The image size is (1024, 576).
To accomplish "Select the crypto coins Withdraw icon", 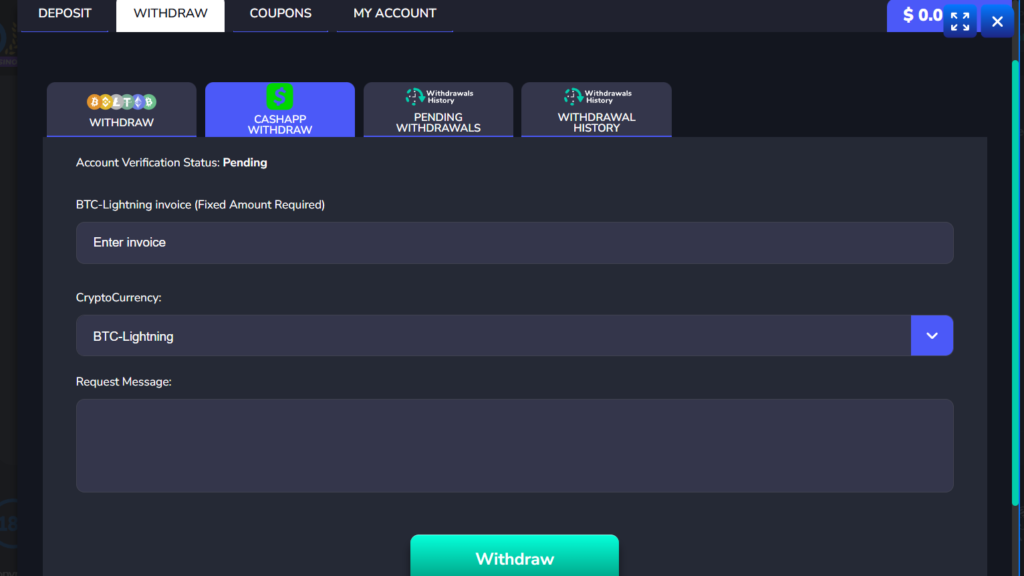I will click(121, 100).
